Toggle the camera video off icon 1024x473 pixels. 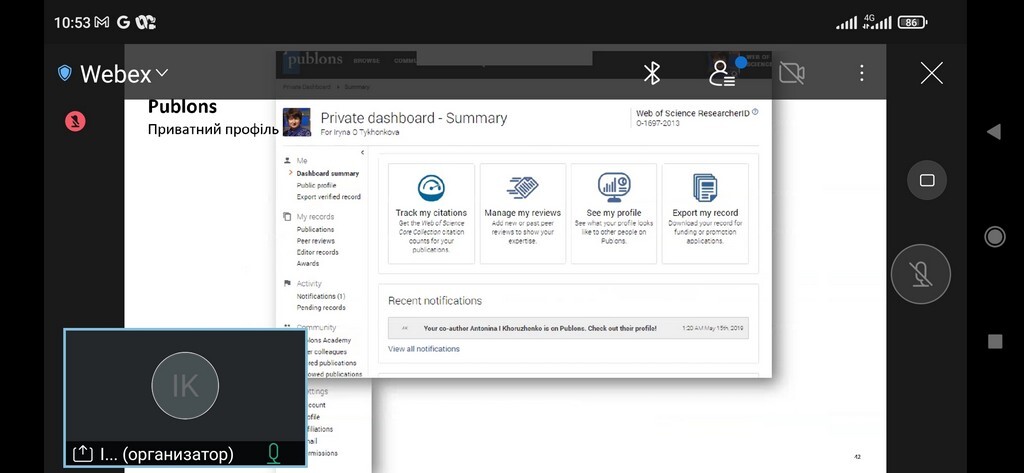coord(792,73)
